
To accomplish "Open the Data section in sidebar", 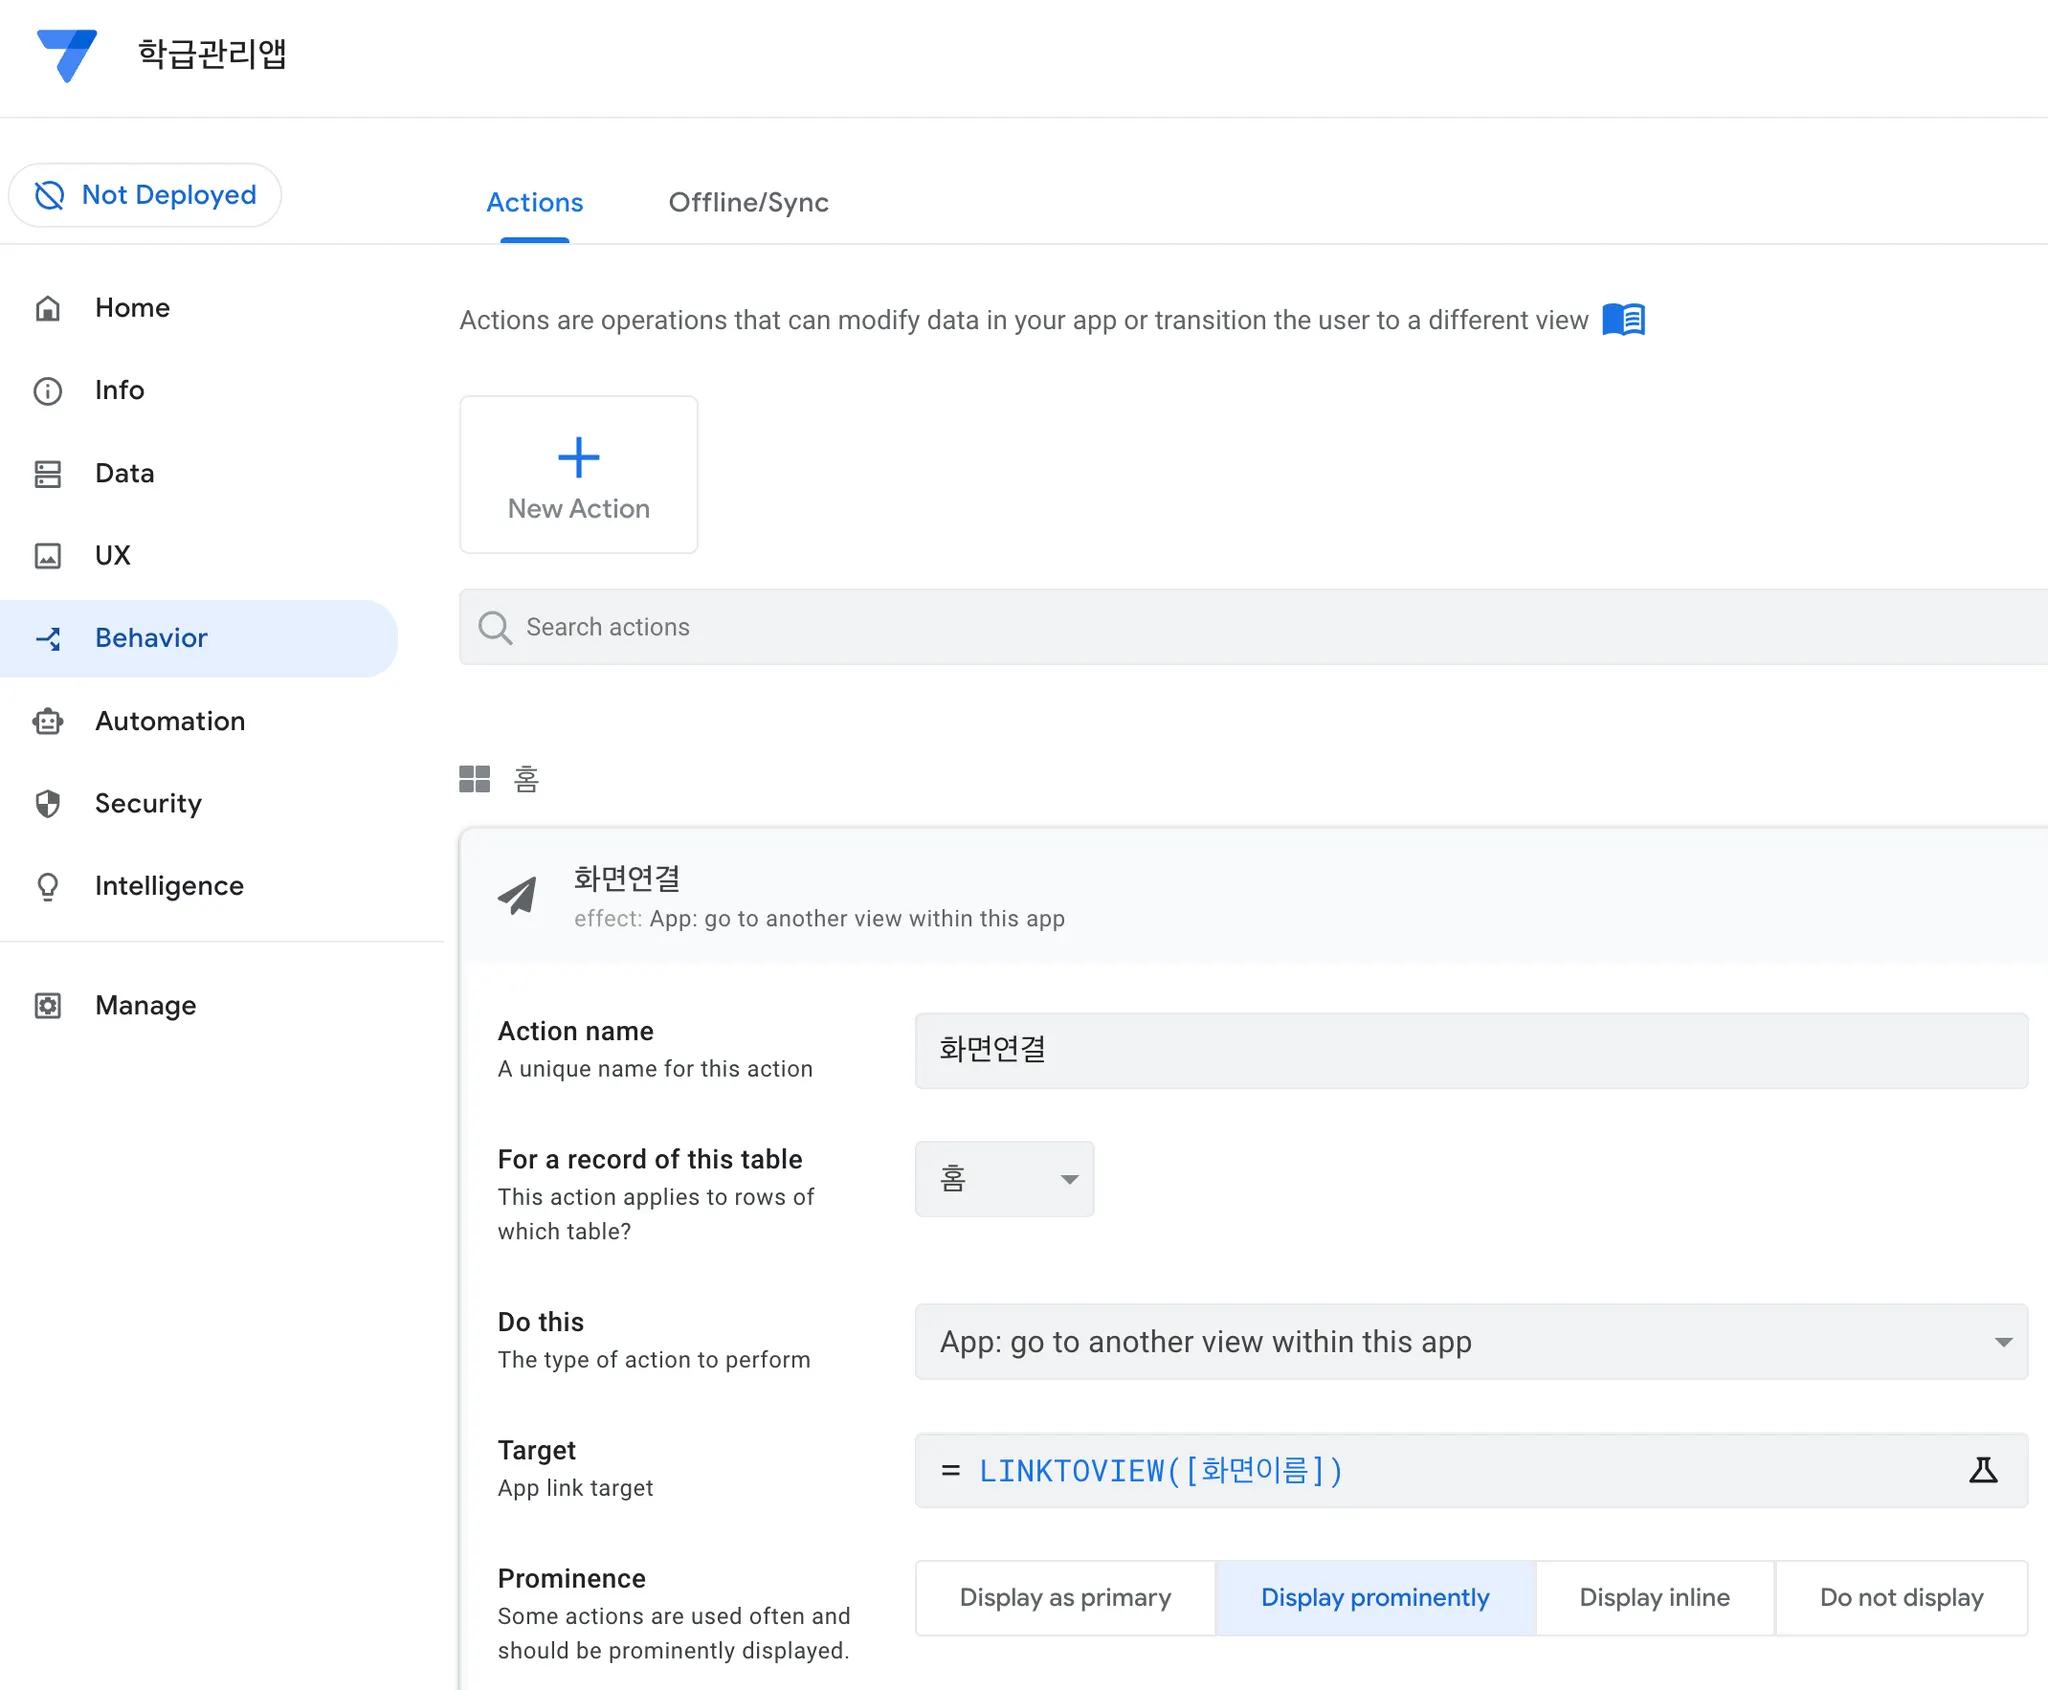I will (x=124, y=473).
